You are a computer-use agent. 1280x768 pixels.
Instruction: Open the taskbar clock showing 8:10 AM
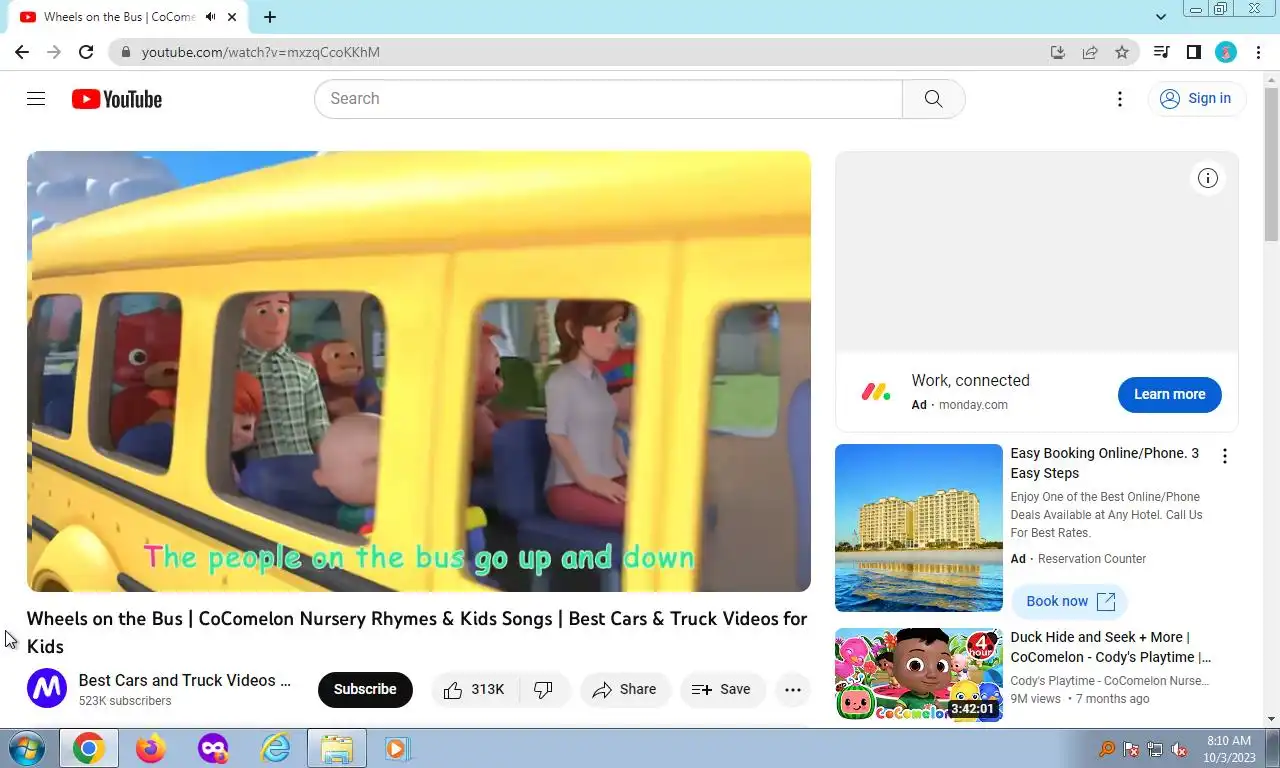(1229, 749)
